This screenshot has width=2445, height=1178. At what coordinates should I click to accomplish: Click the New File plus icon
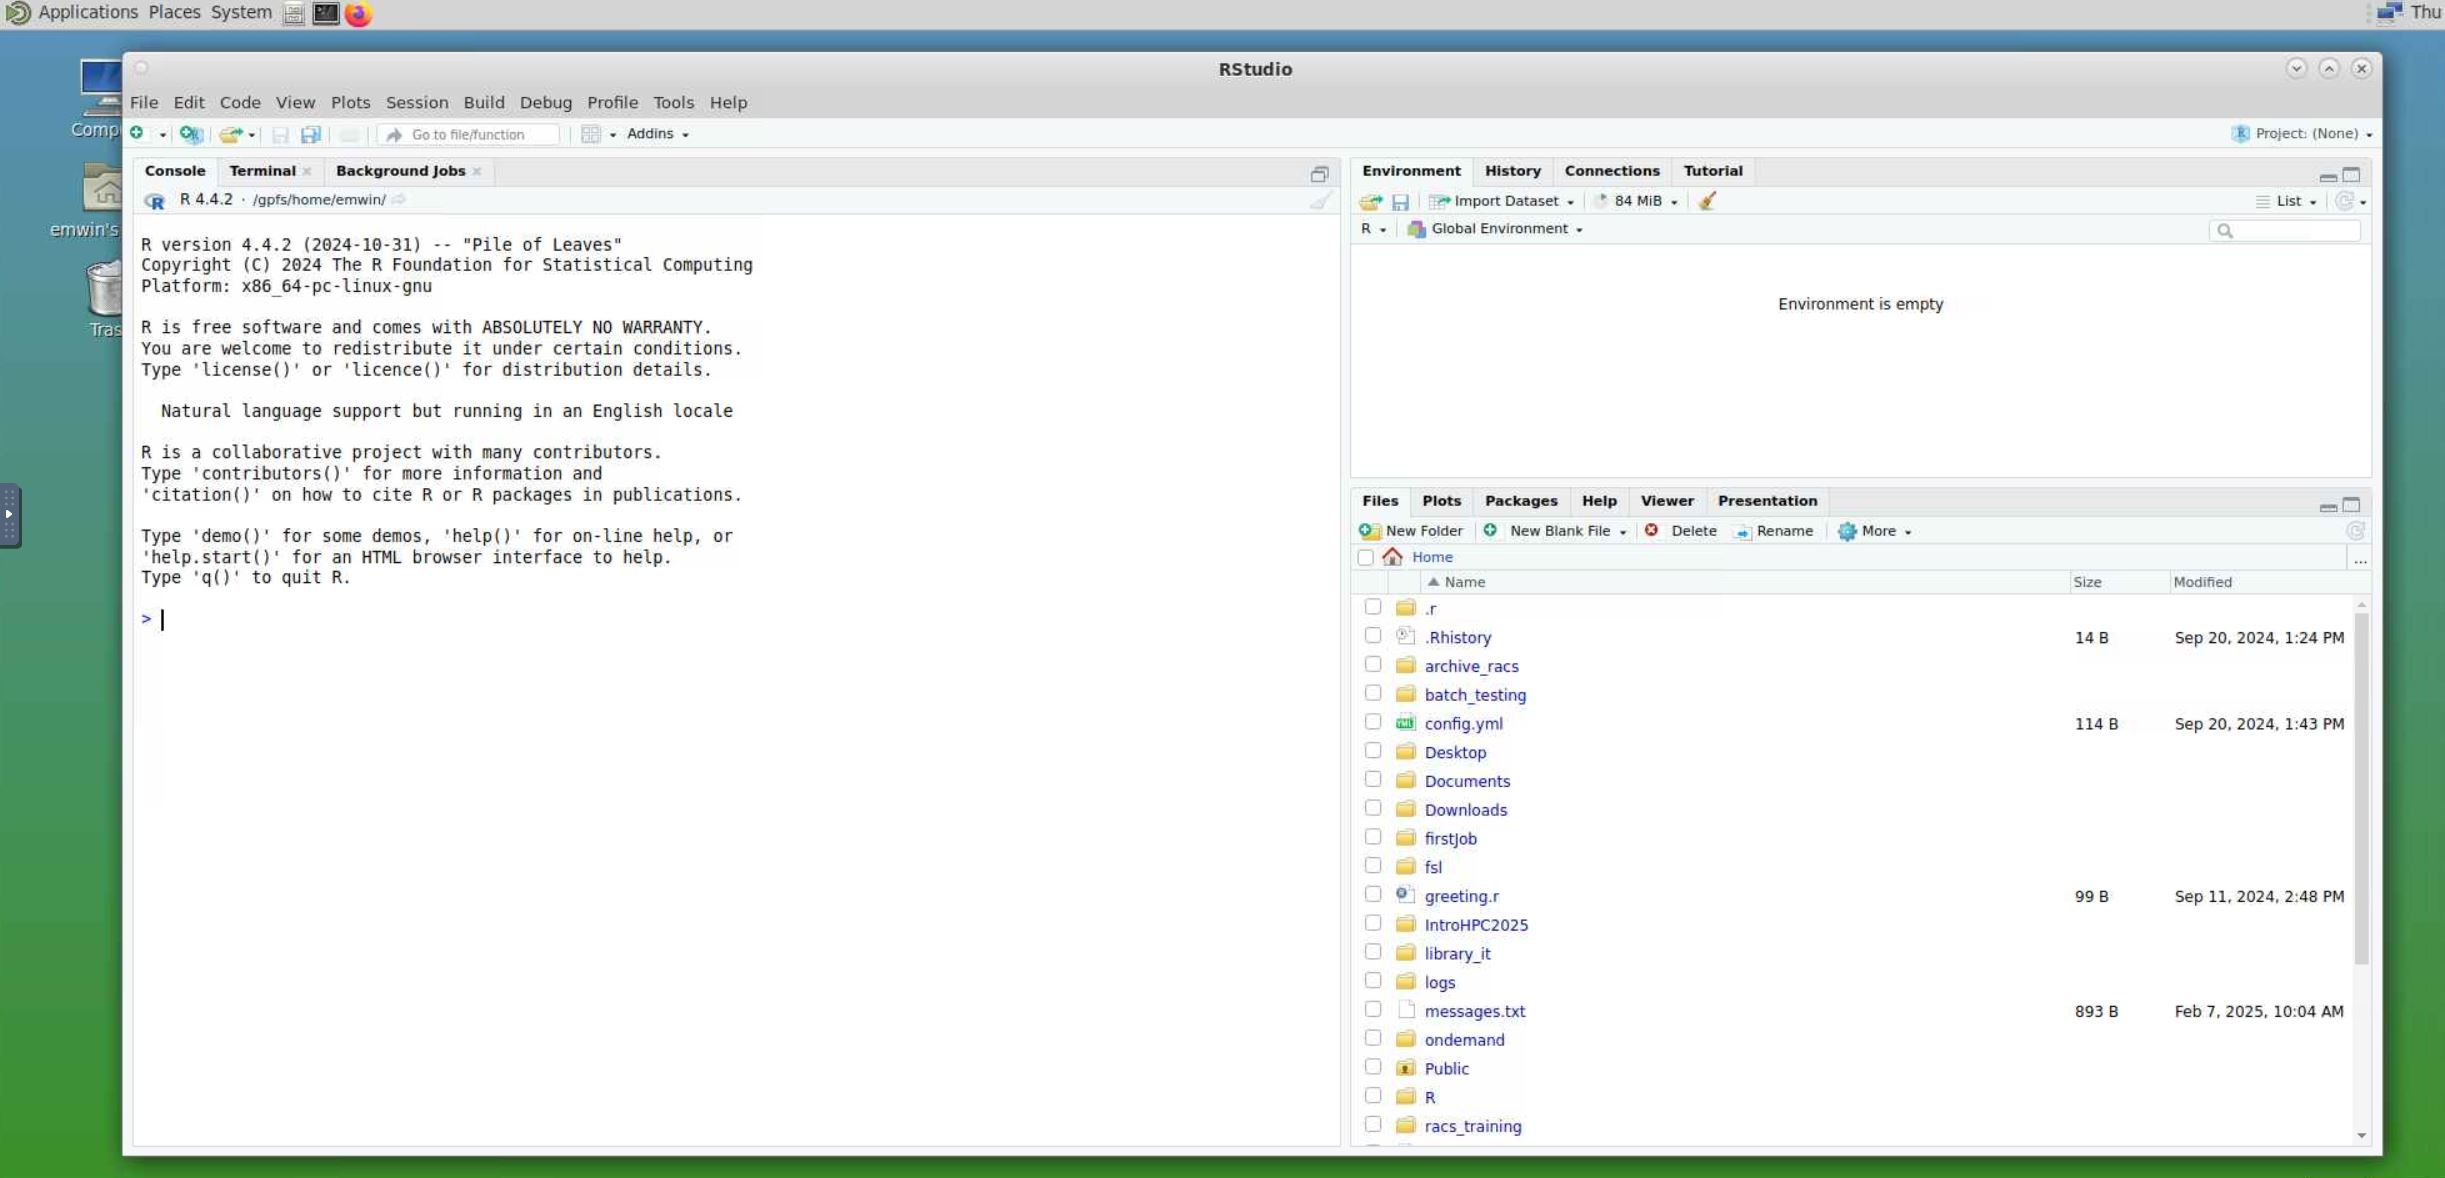[x=137, y=133]
